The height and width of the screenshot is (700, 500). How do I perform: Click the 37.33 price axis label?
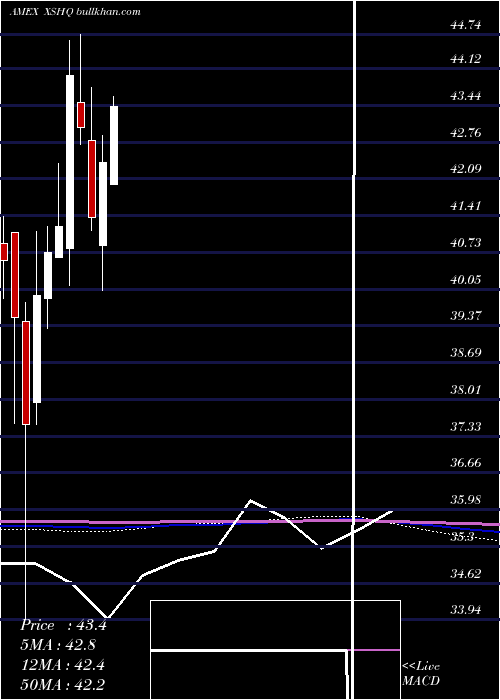pyautogui.click(x=466, y=427)
